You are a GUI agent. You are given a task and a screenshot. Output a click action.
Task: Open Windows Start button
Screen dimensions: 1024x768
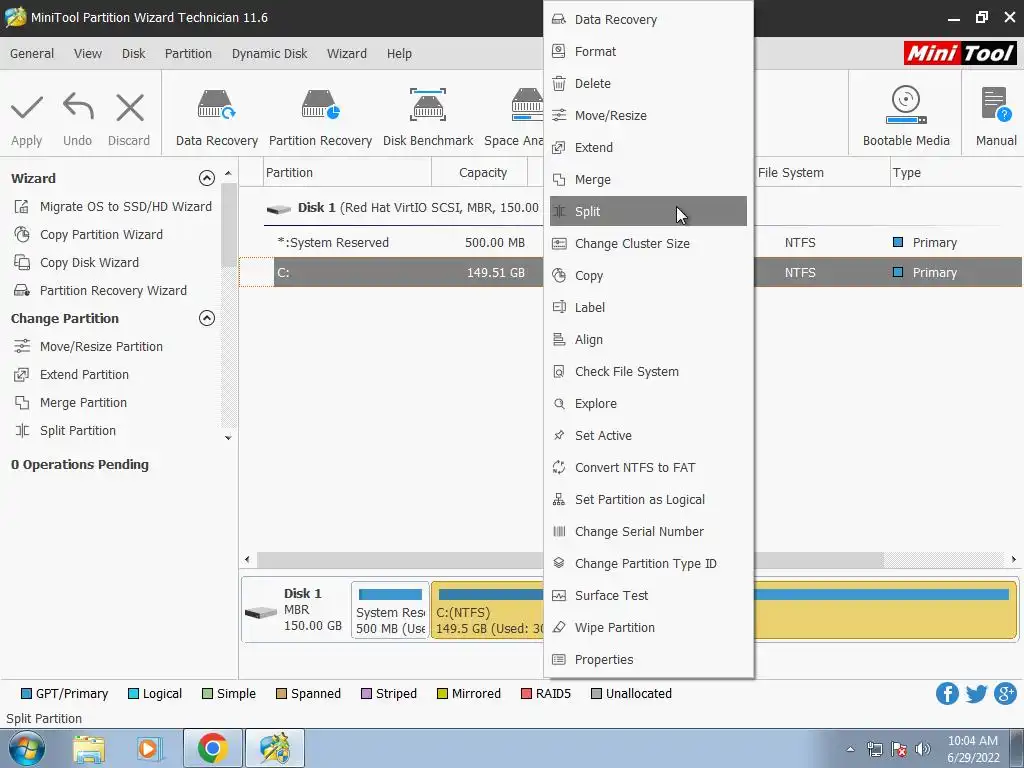27,748
